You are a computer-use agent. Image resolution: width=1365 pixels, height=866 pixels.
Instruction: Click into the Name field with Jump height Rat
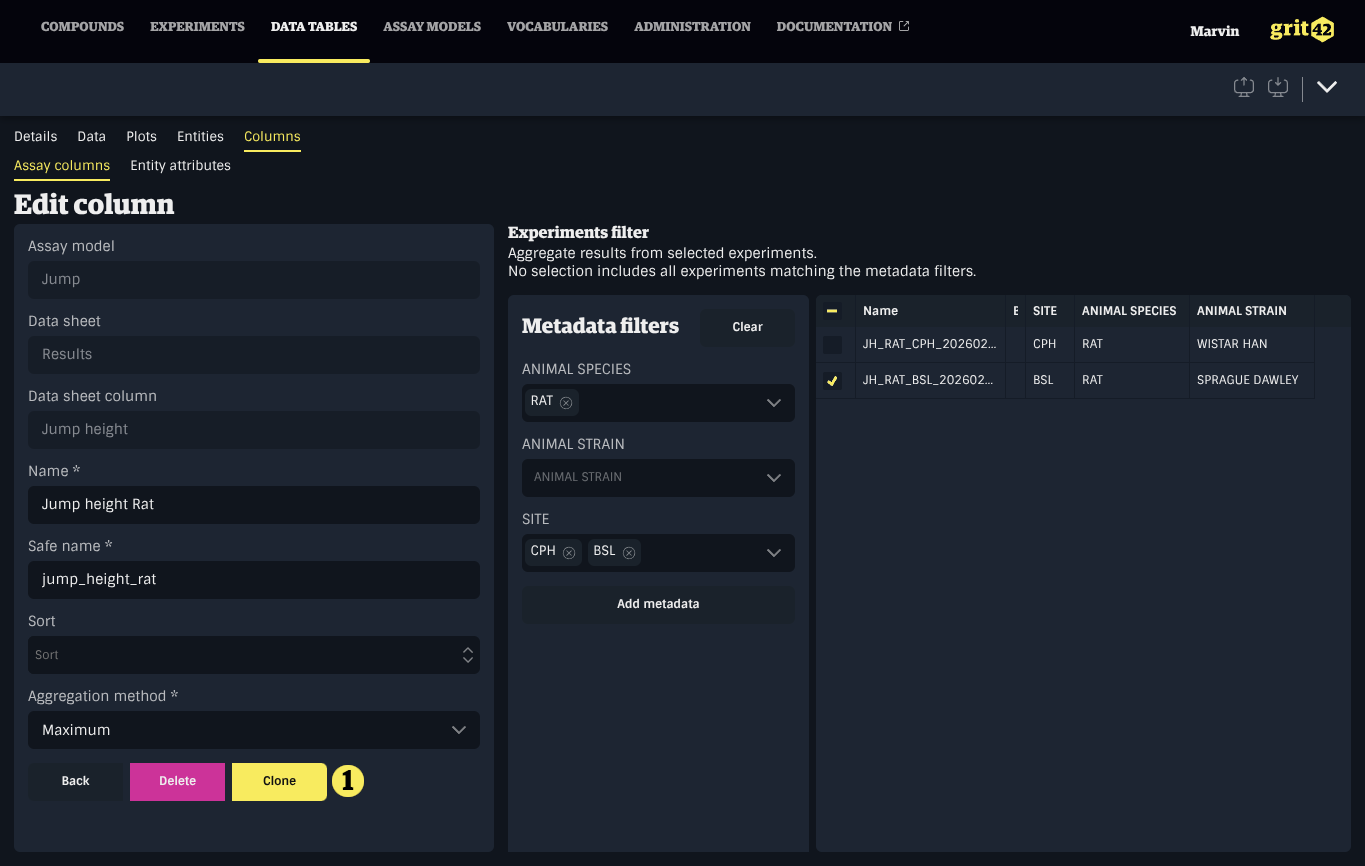coord(254,505)
